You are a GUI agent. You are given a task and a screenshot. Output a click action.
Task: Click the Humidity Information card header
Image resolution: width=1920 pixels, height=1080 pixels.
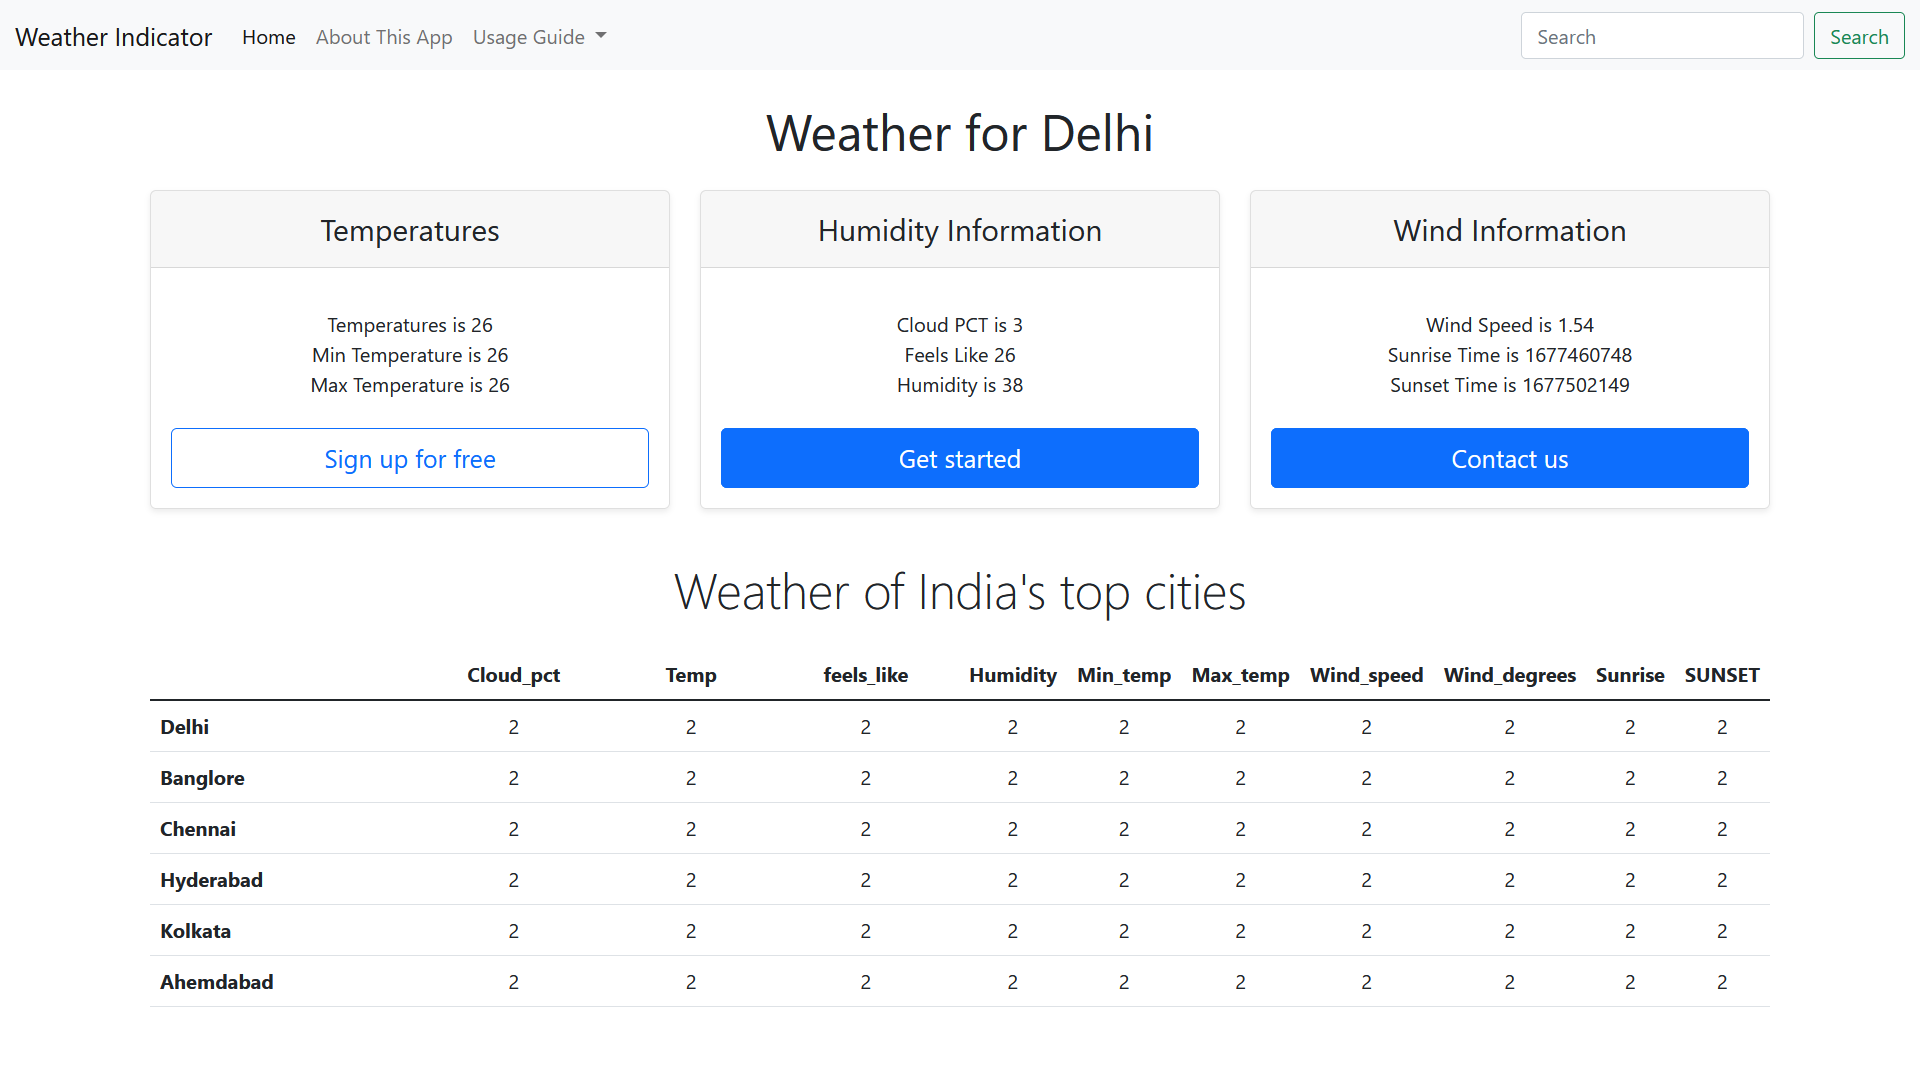pos(959,231)
